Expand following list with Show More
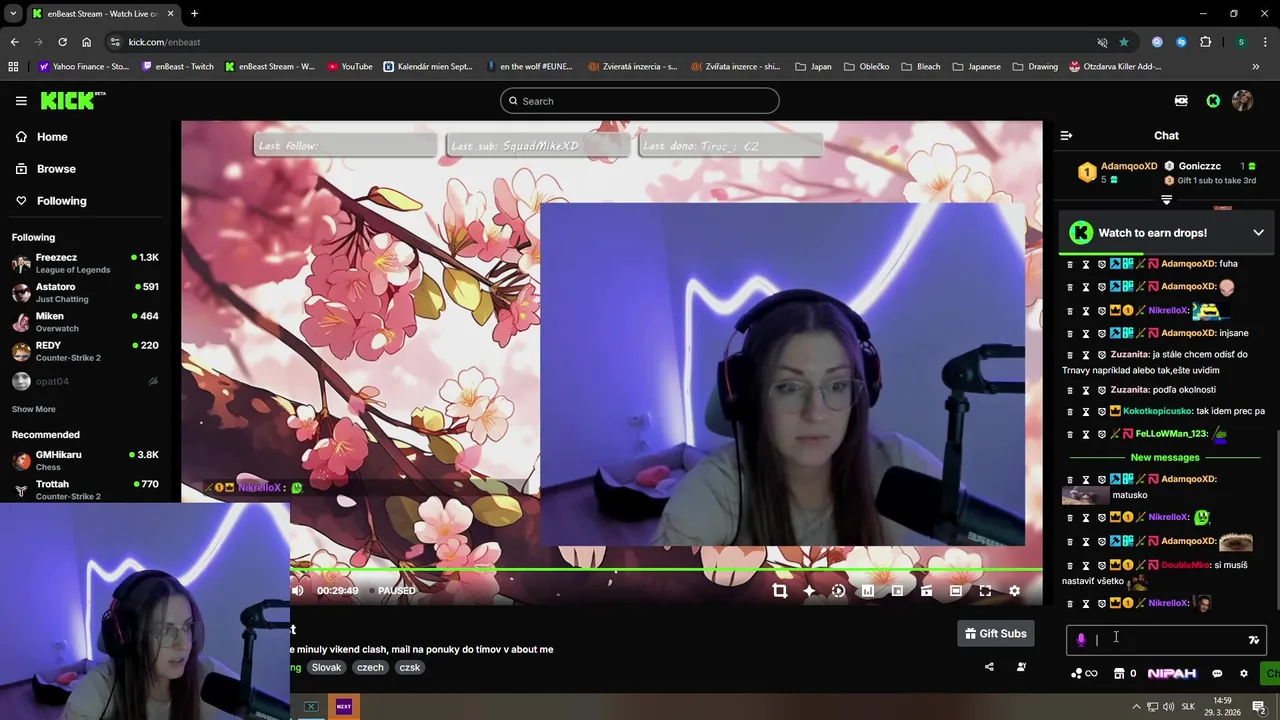This screenshot has width=1280, height=720. click(34, 409)
